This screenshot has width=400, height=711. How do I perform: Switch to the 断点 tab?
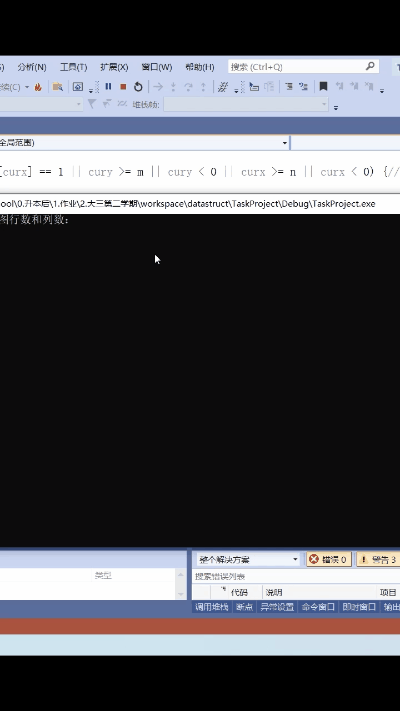click(244, 607)
